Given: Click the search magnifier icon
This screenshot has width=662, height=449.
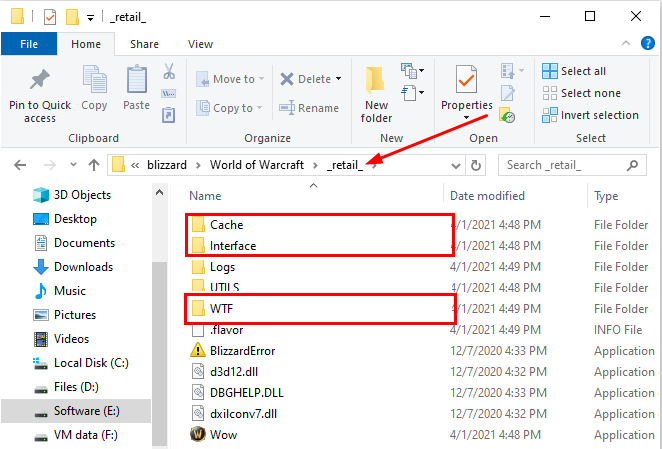Looking at the screenshot, I should (x=632, y=165).
